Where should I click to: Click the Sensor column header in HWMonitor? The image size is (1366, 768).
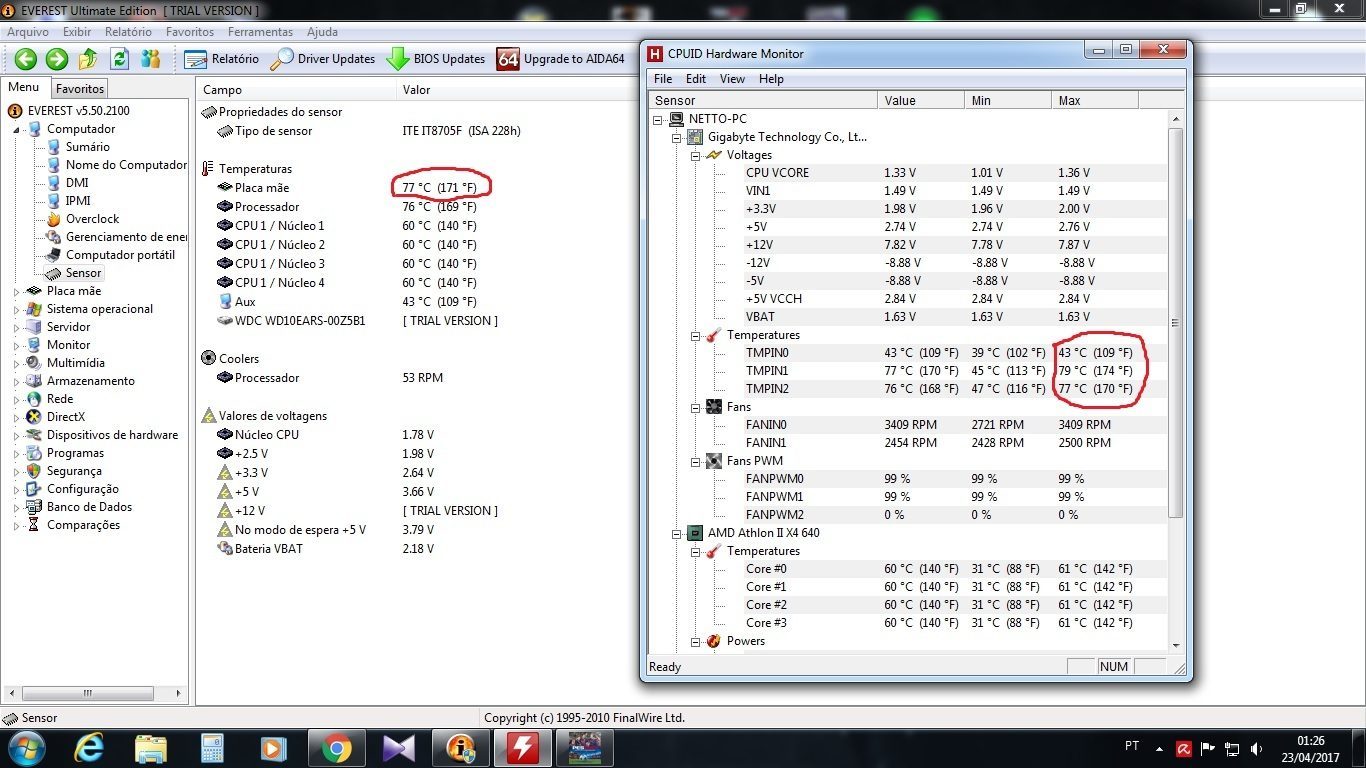[x=763, y=101]
